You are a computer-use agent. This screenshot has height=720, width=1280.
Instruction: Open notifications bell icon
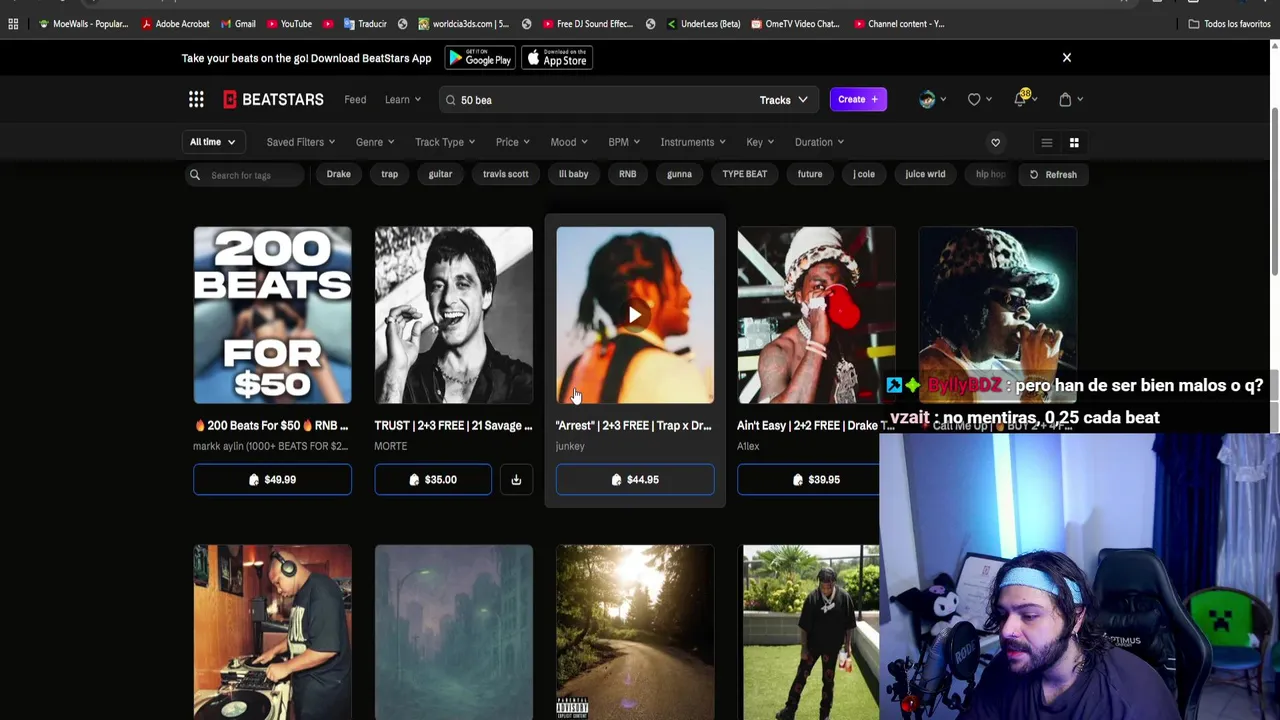(1021, 98)
